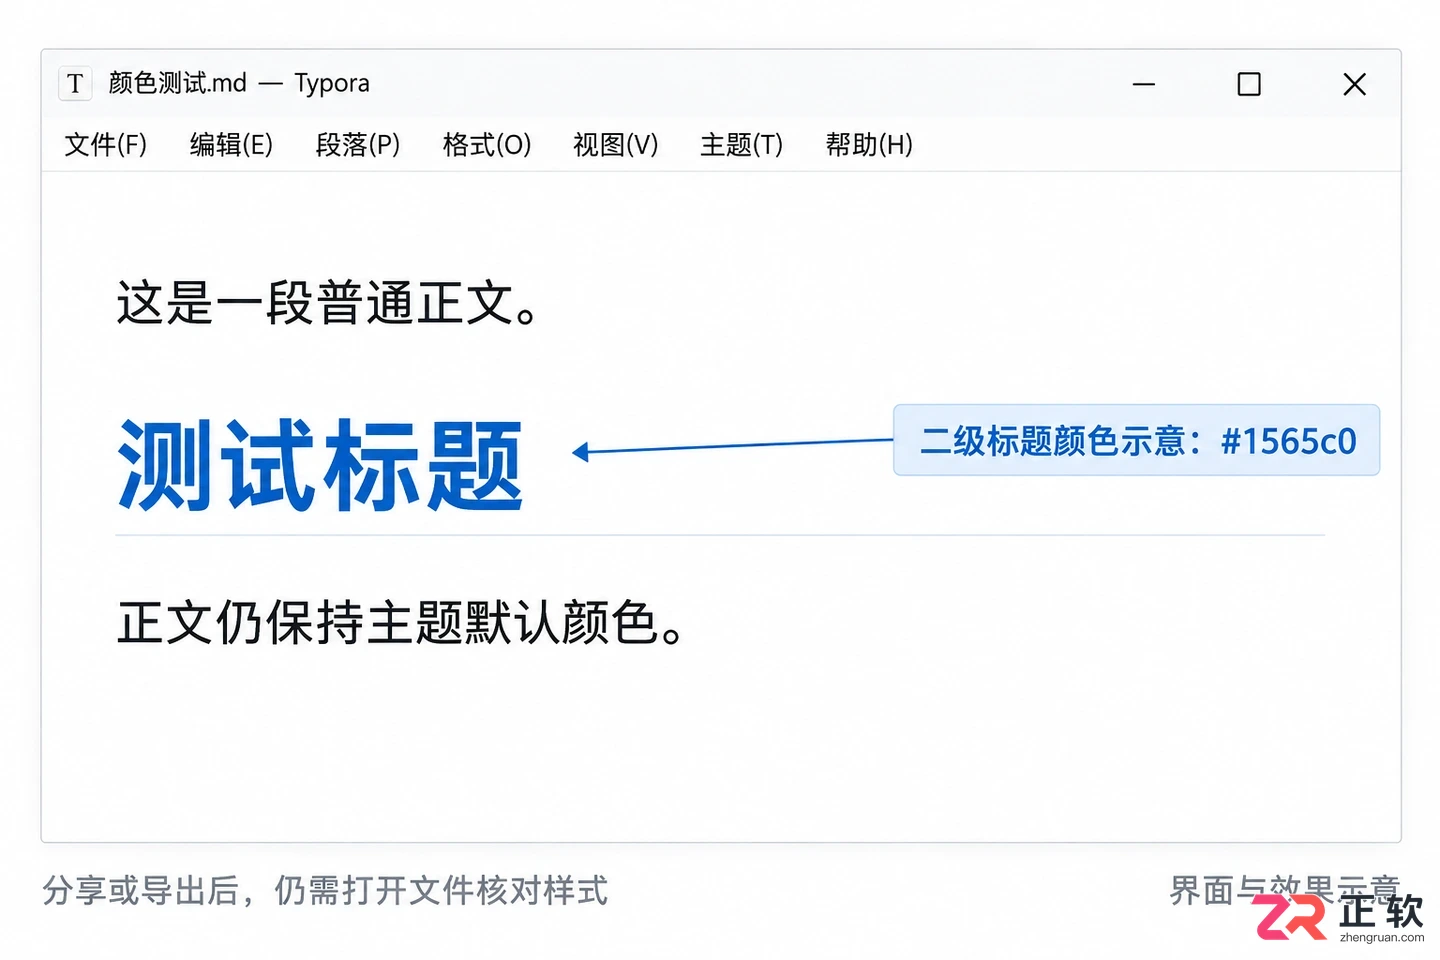Maximize the Typora window
The height and width of the screenshot is (960, 1440).
point(1249,84)
